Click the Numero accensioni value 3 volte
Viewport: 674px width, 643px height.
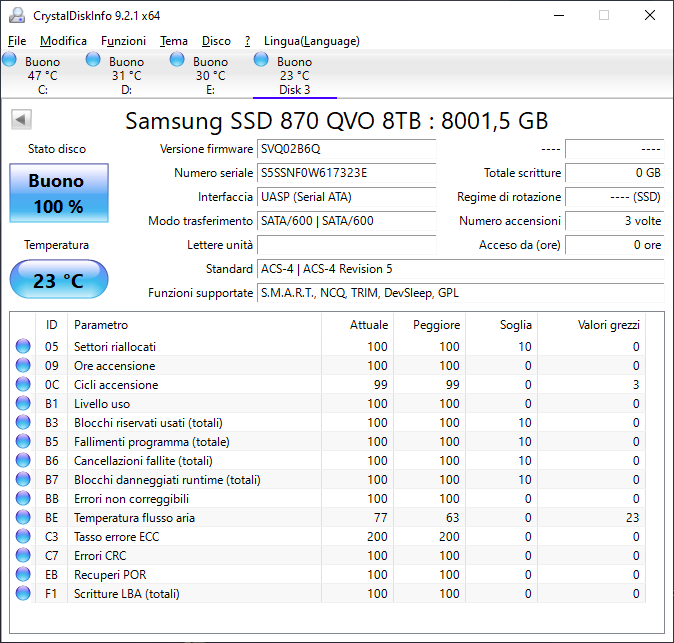[x=615, y=221]
